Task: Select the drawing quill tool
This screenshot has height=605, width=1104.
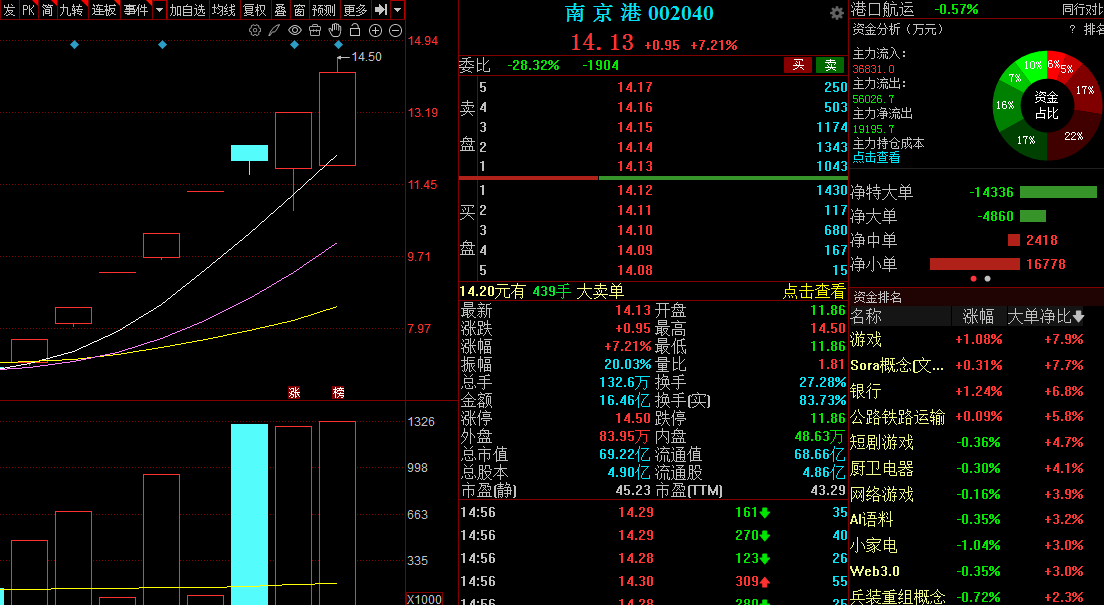Action: click(274, 30)
